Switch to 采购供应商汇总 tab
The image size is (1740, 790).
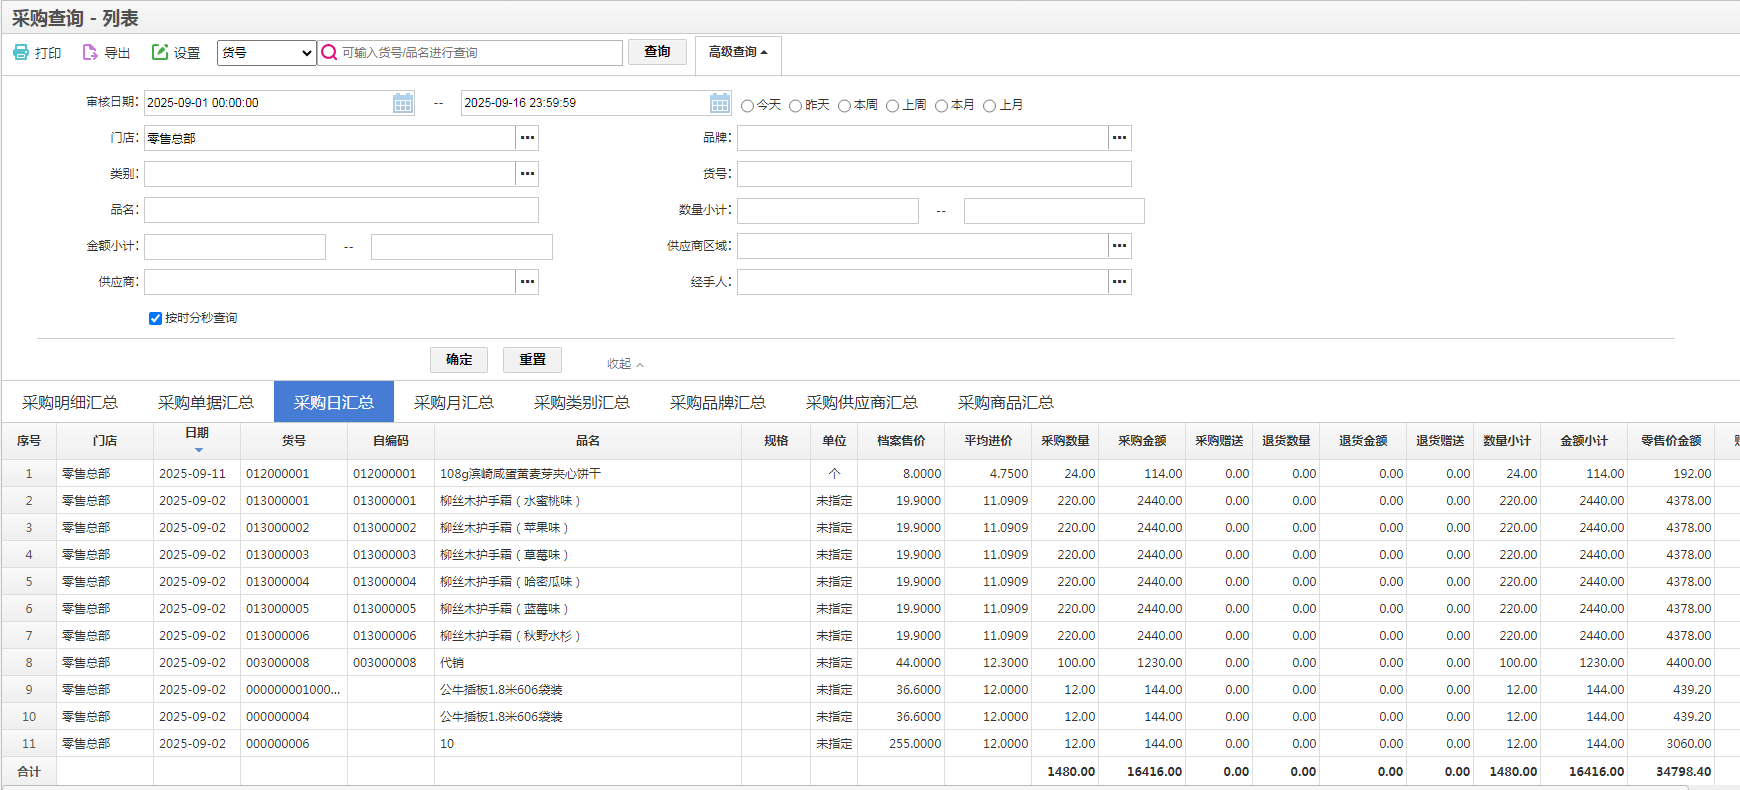point(861,402)
